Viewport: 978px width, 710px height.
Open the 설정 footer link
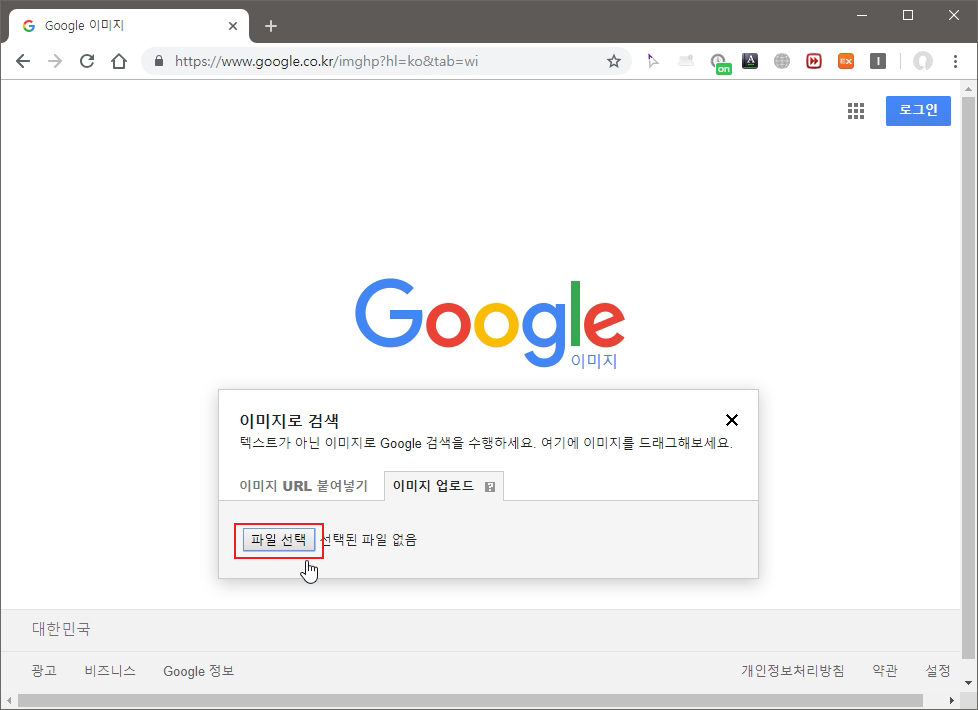click(937, 671)
